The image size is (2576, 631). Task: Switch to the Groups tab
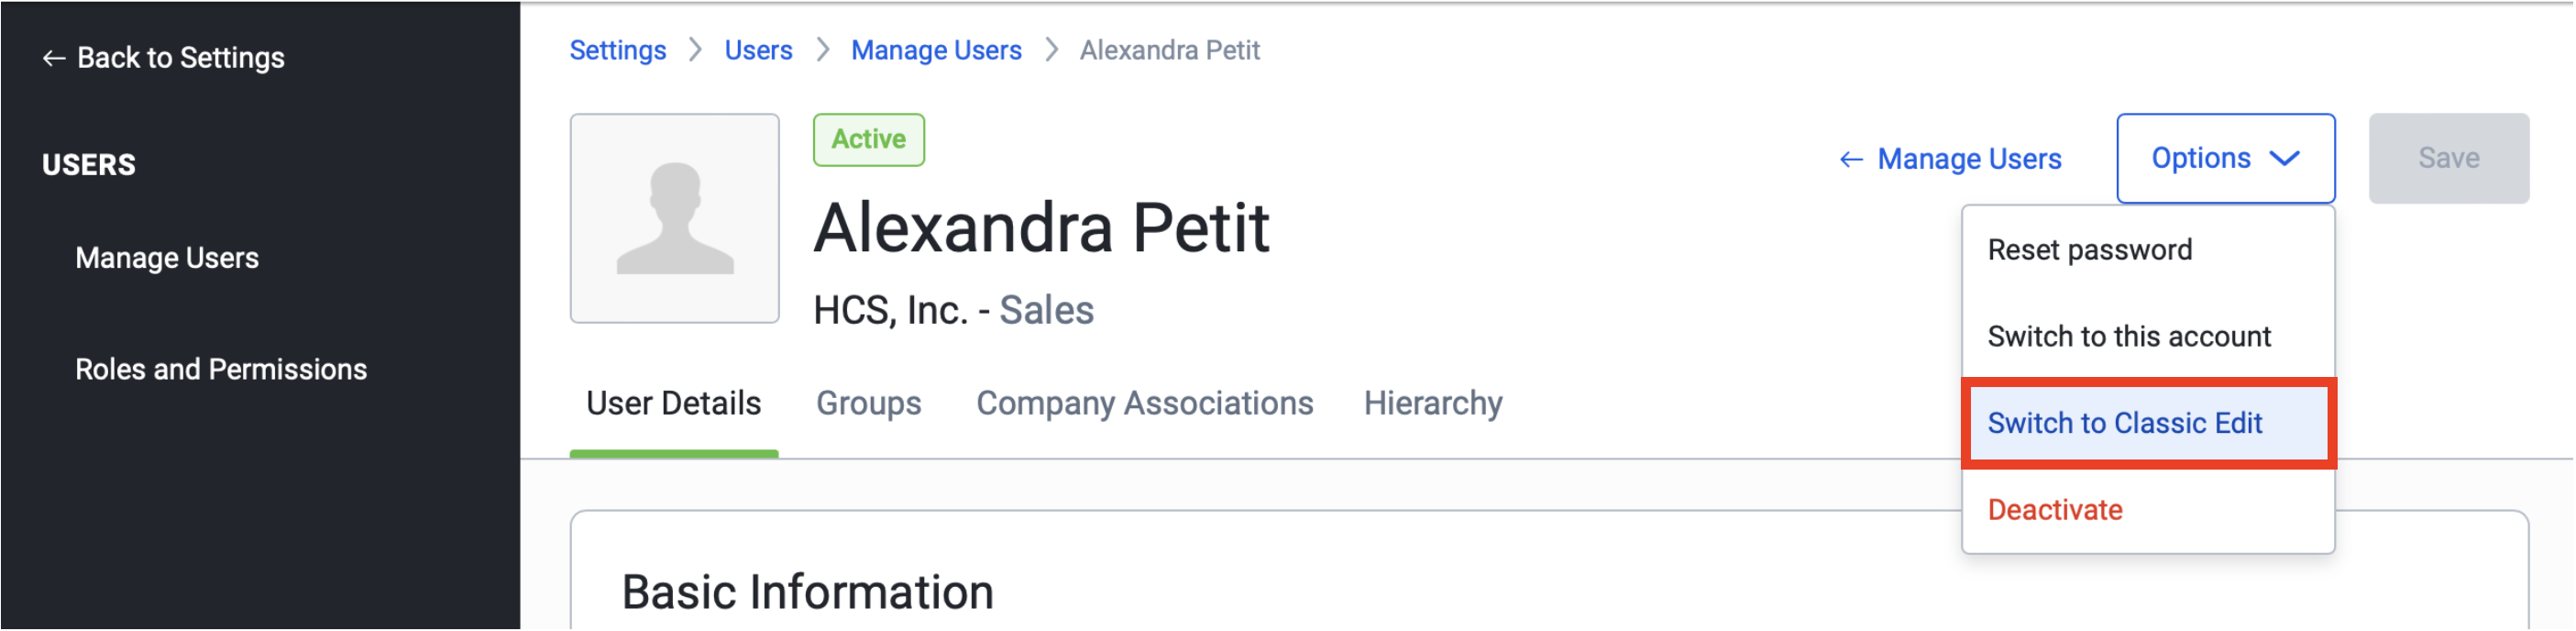point(868,404)
